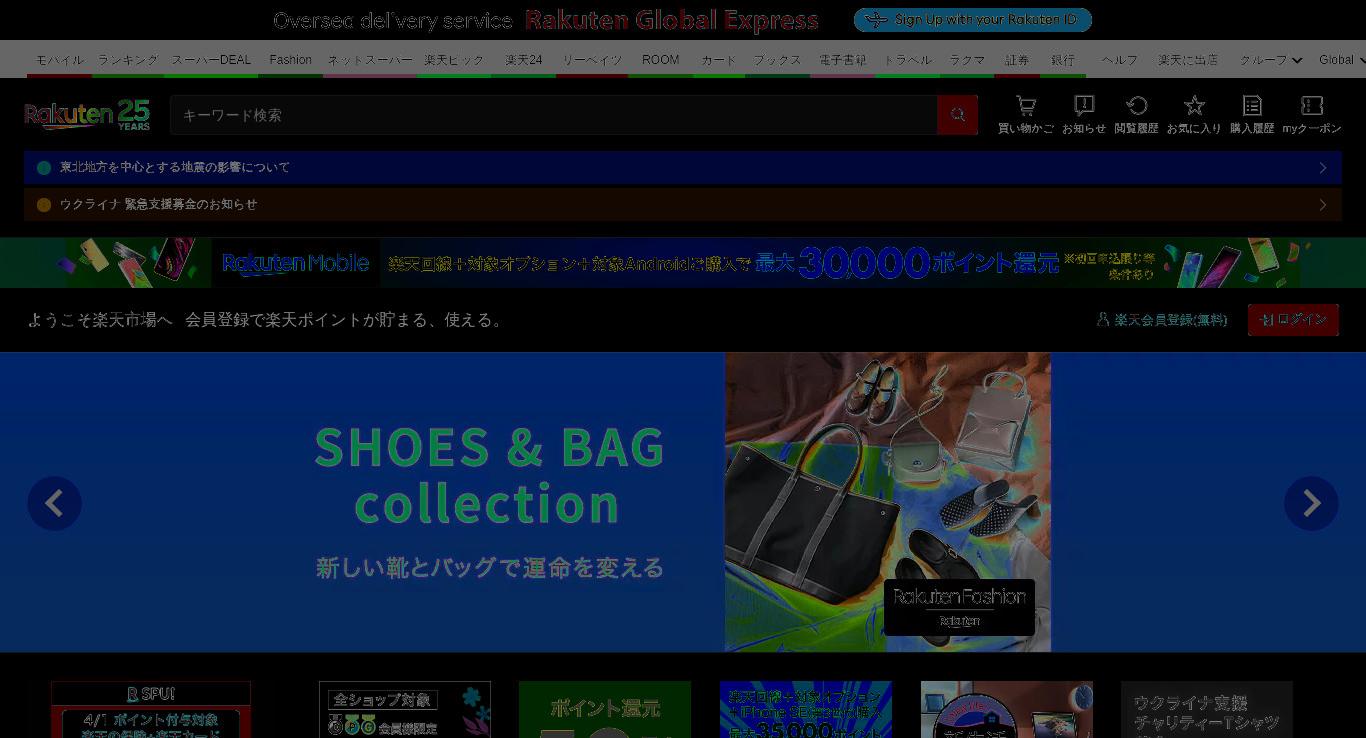Click the ログイン button
Screen dimensions: 1366x738
pos(1293,320)
